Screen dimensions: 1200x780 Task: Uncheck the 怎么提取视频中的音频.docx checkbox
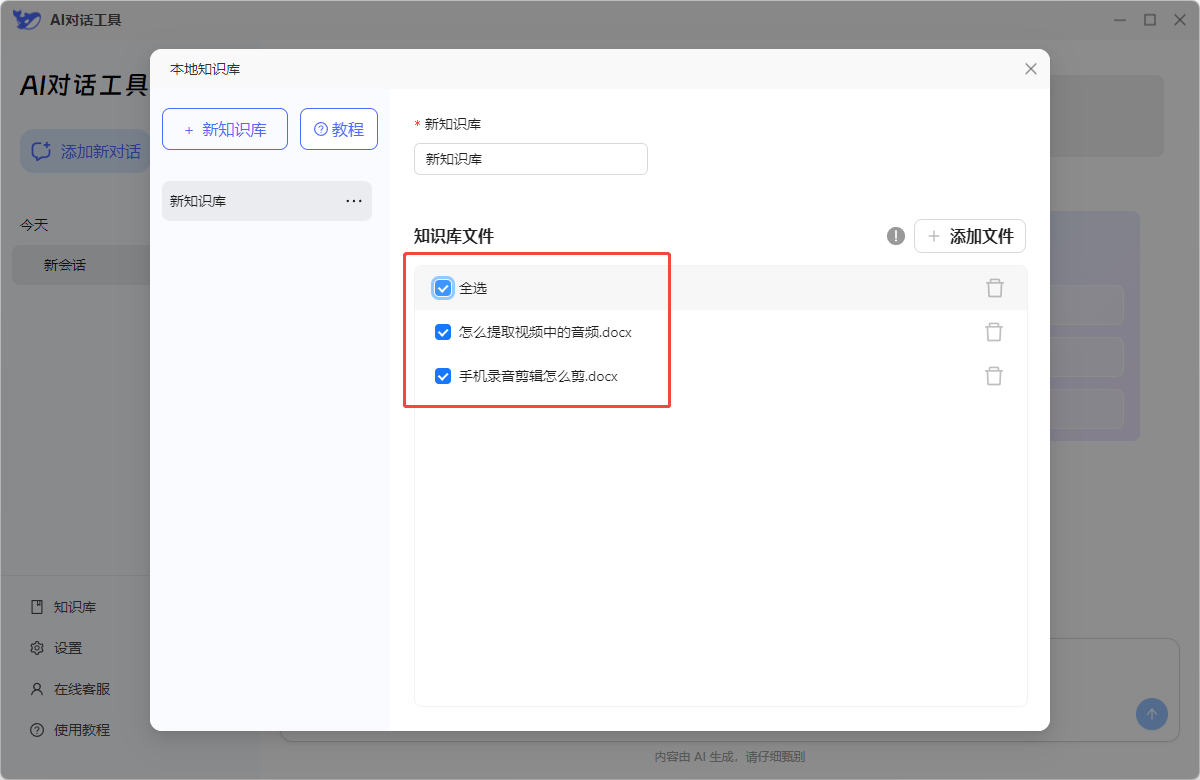(x=443, y=332)
